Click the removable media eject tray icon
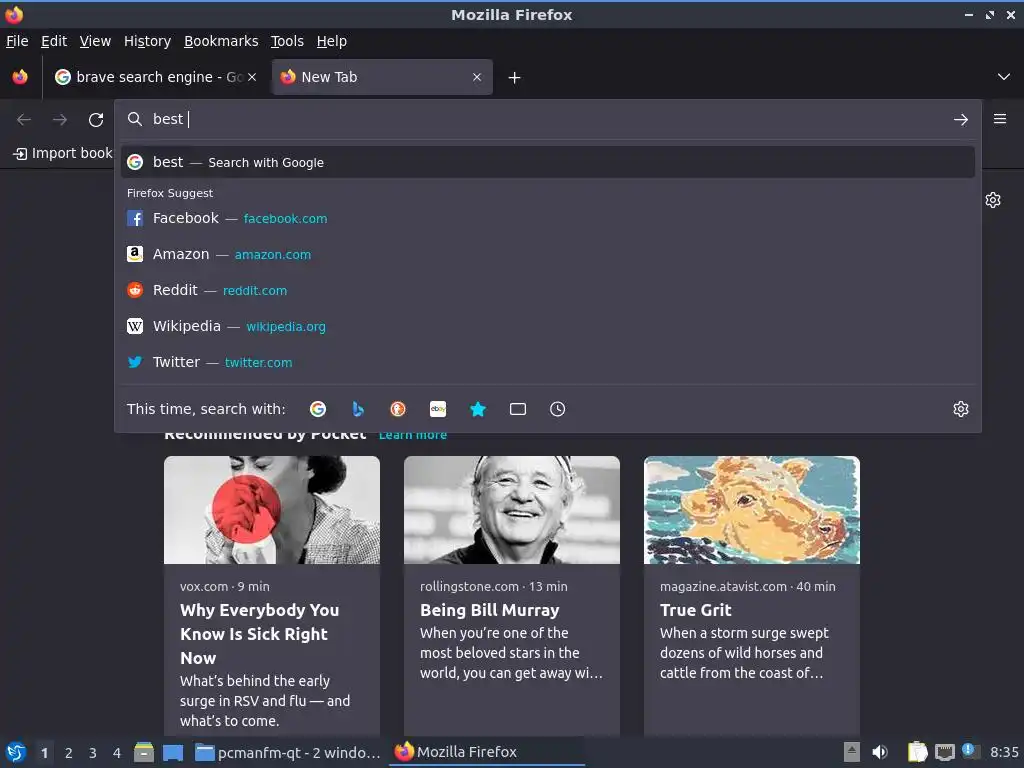Screen dimensions: 1024x768 click(852, 752)
